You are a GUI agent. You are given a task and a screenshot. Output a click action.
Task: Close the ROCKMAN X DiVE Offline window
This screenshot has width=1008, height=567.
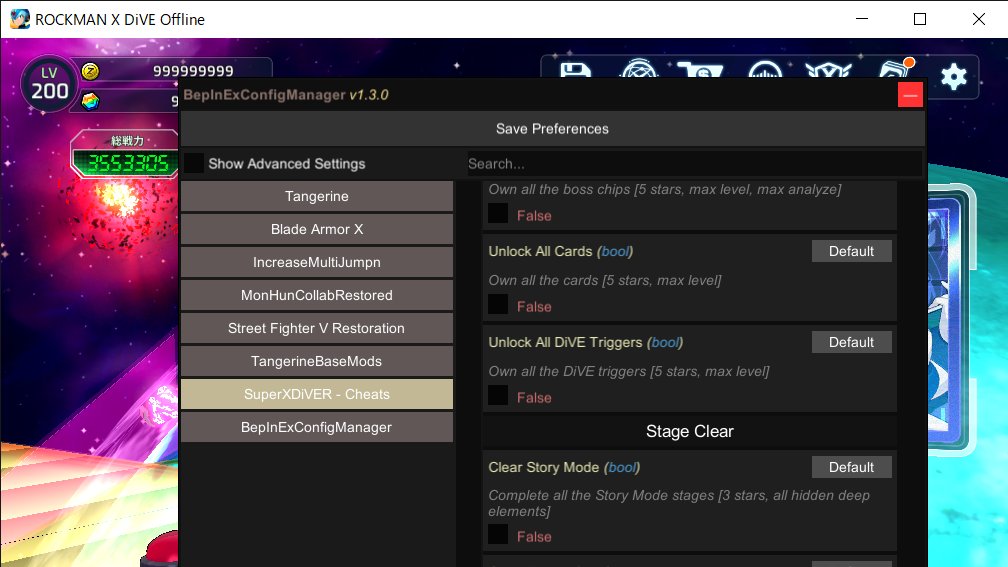(978, 19)
